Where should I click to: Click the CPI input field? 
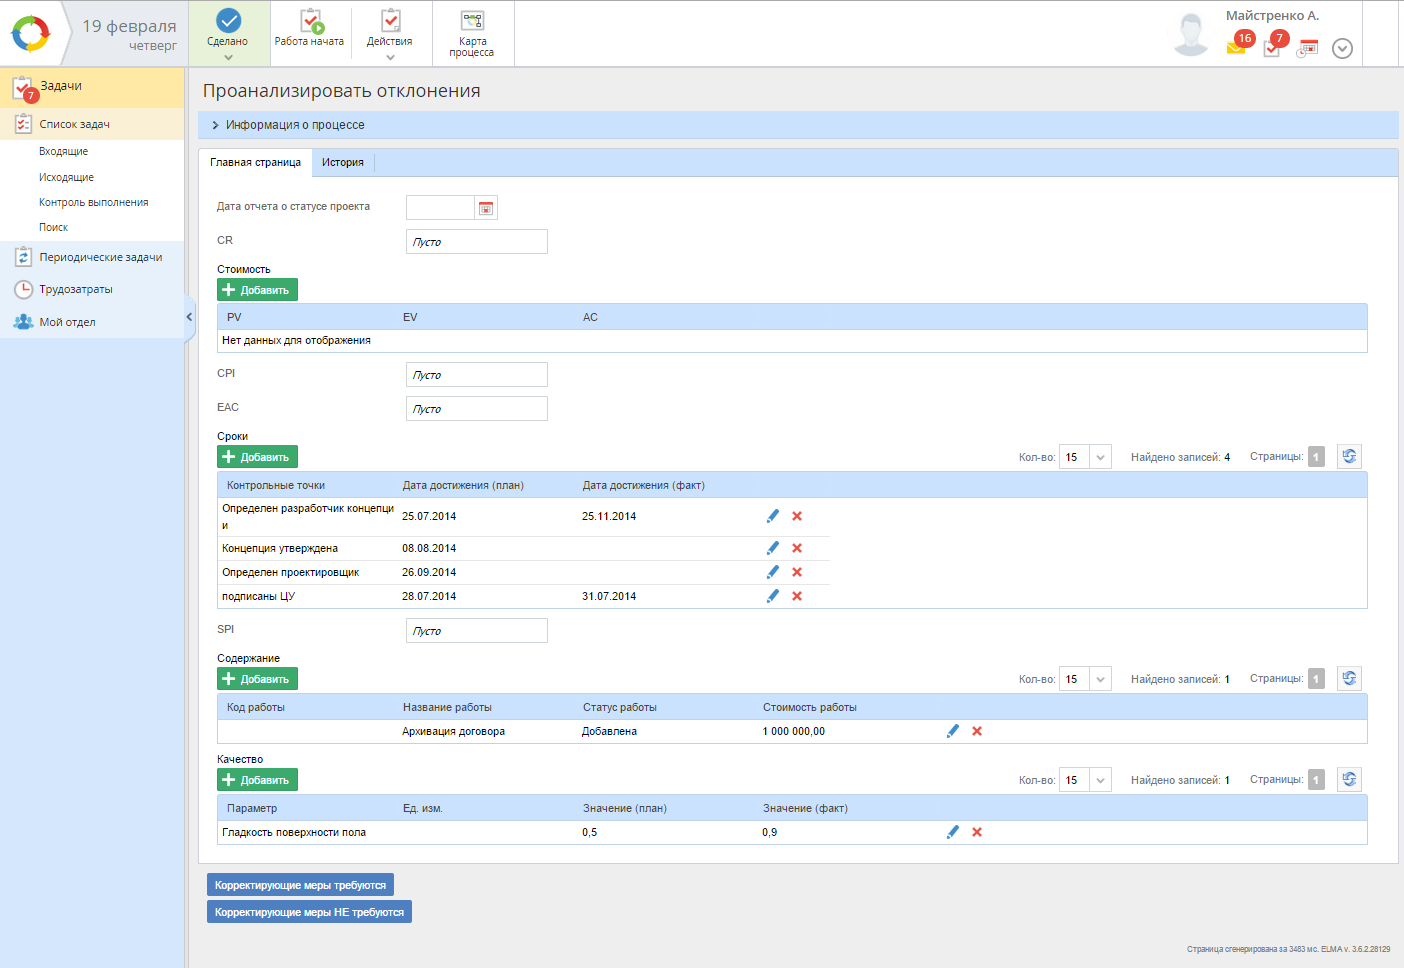pos(476,375)
